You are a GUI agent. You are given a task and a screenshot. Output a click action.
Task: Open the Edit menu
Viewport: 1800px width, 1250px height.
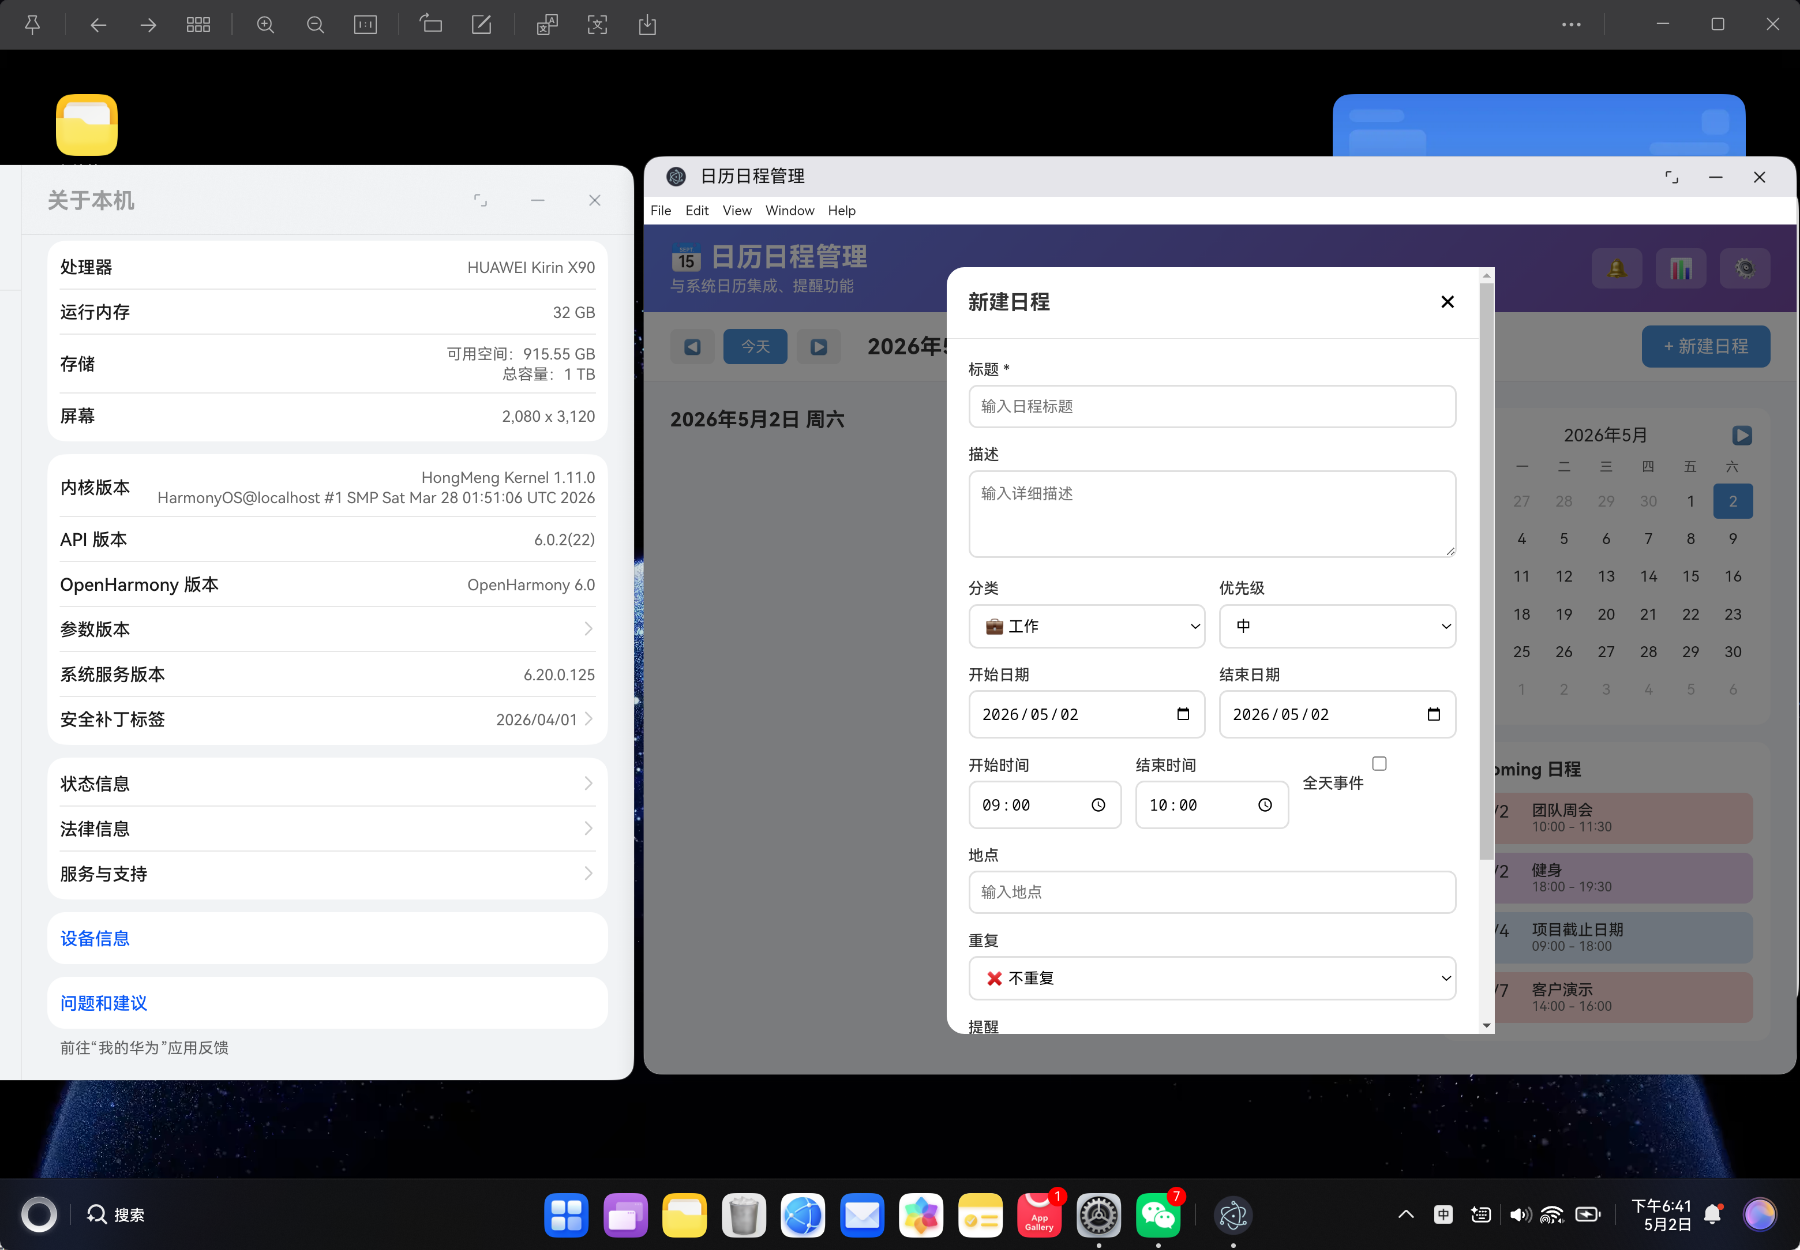[697, 210]
